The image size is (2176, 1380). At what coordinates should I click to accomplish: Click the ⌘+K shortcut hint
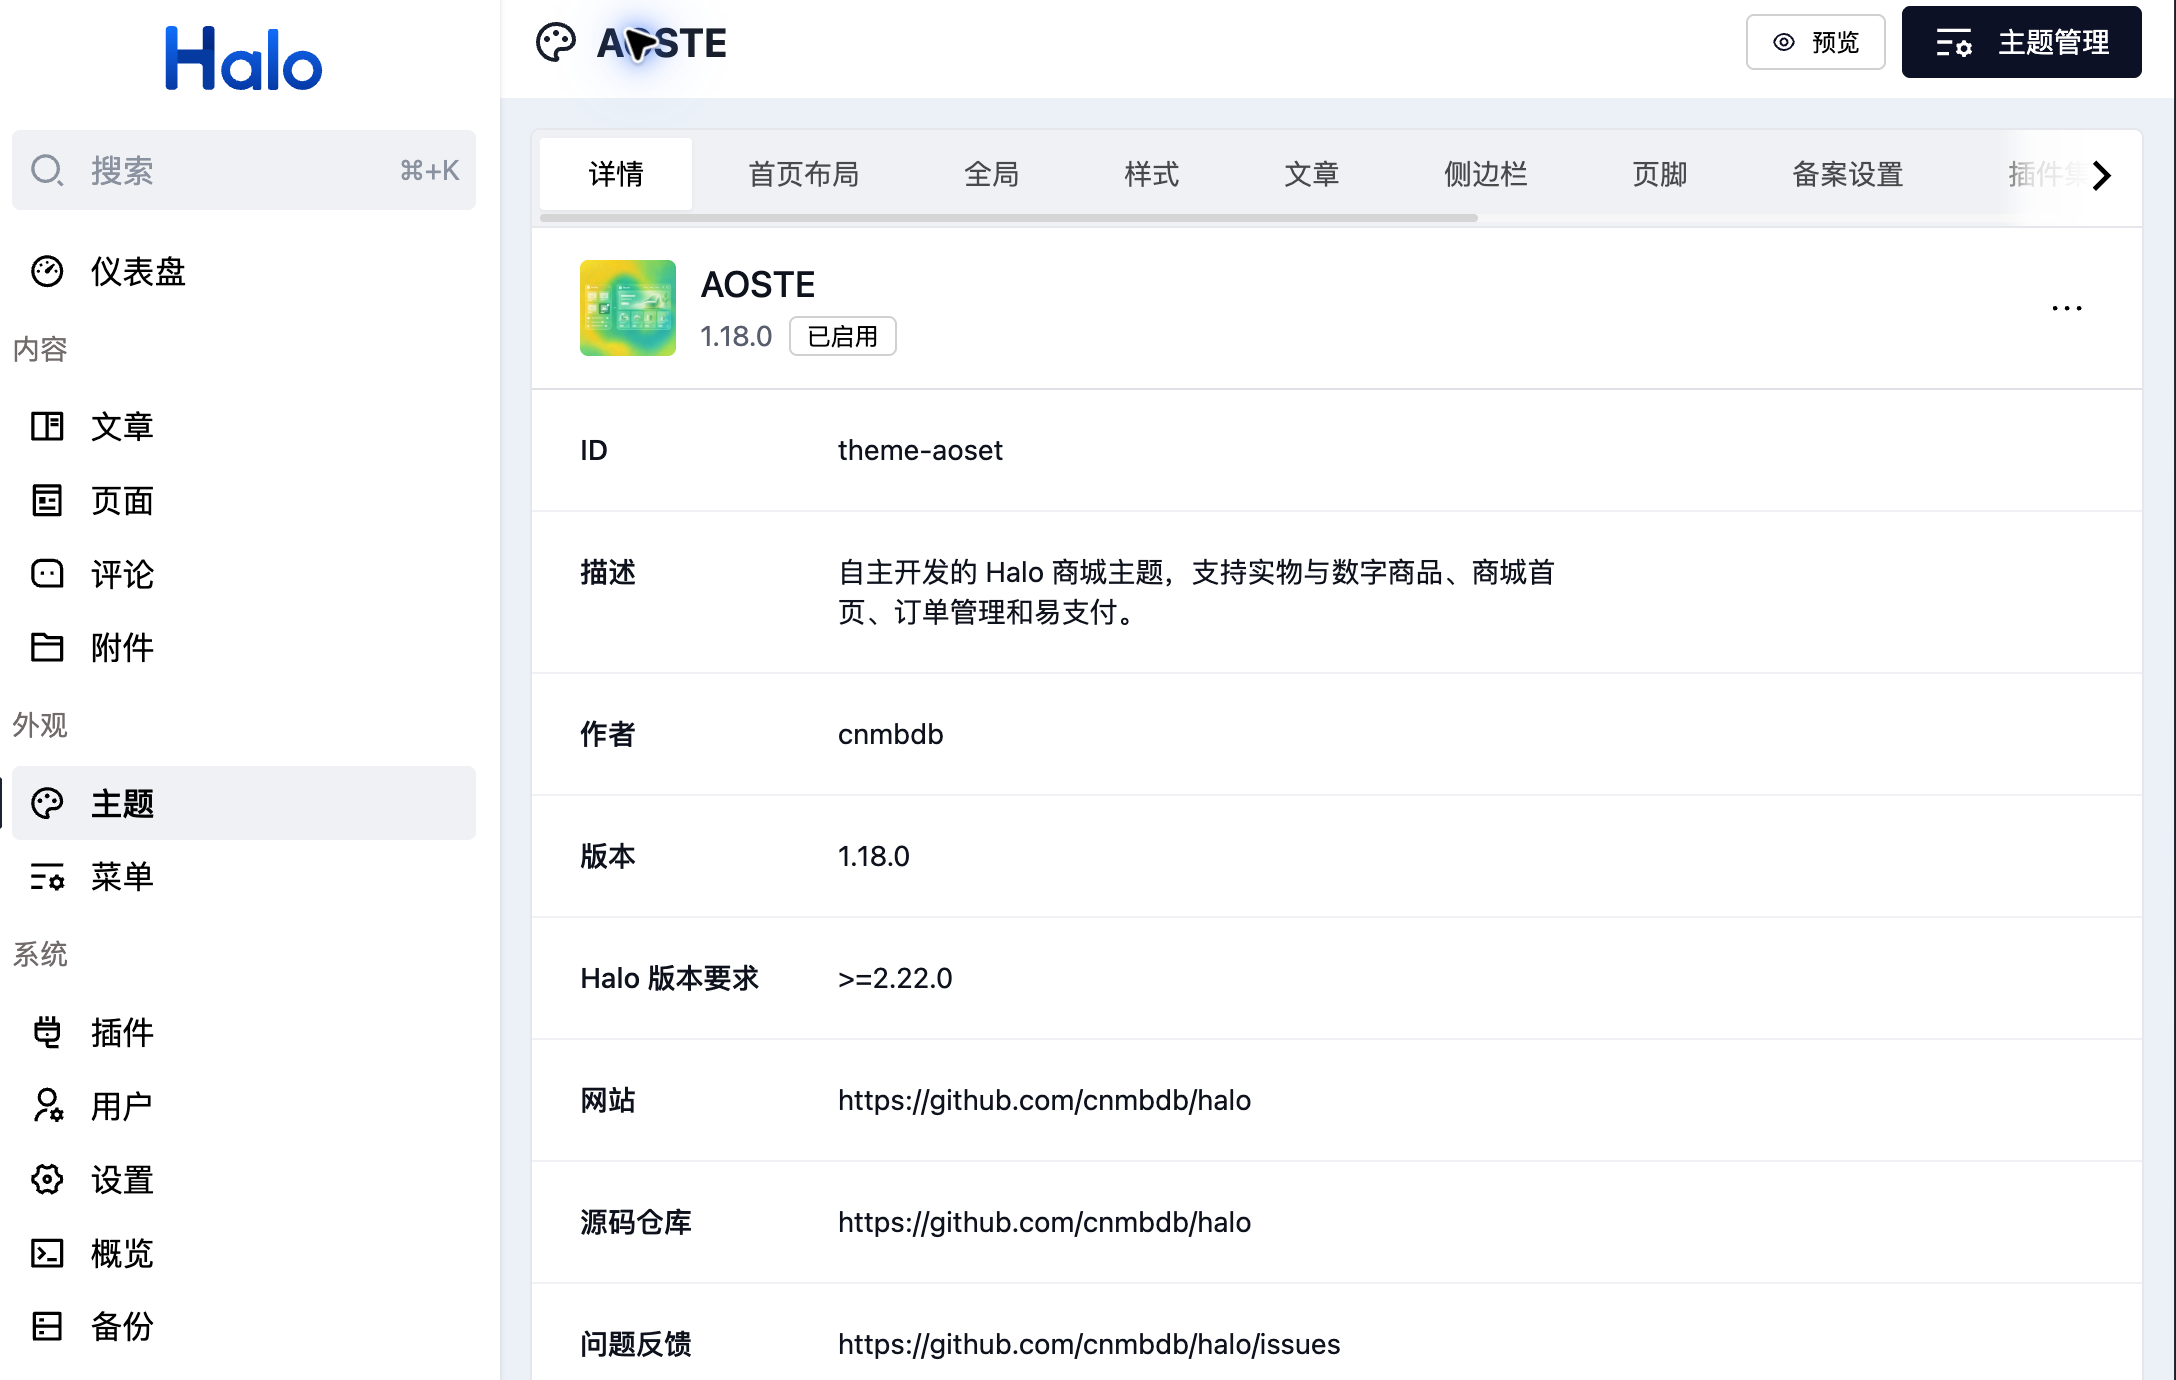tap(429, 171)
